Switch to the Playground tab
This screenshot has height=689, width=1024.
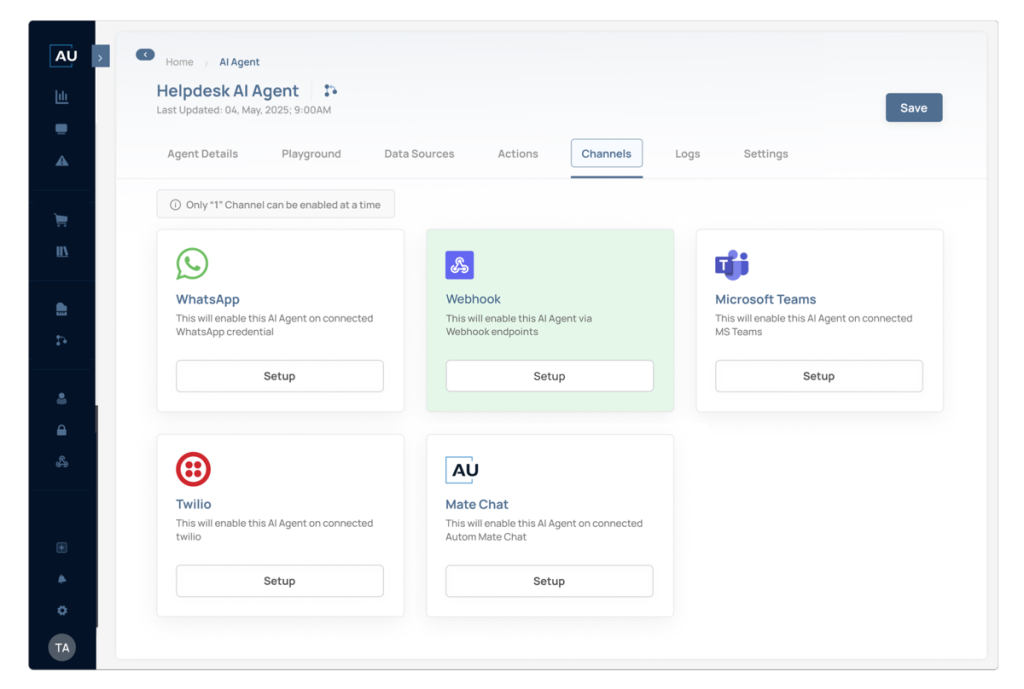pos(311,154)
